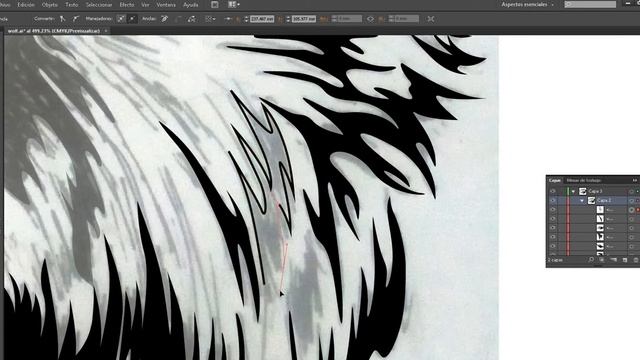Click the Y coordinate stepper arrows

[x=288, y=19]
